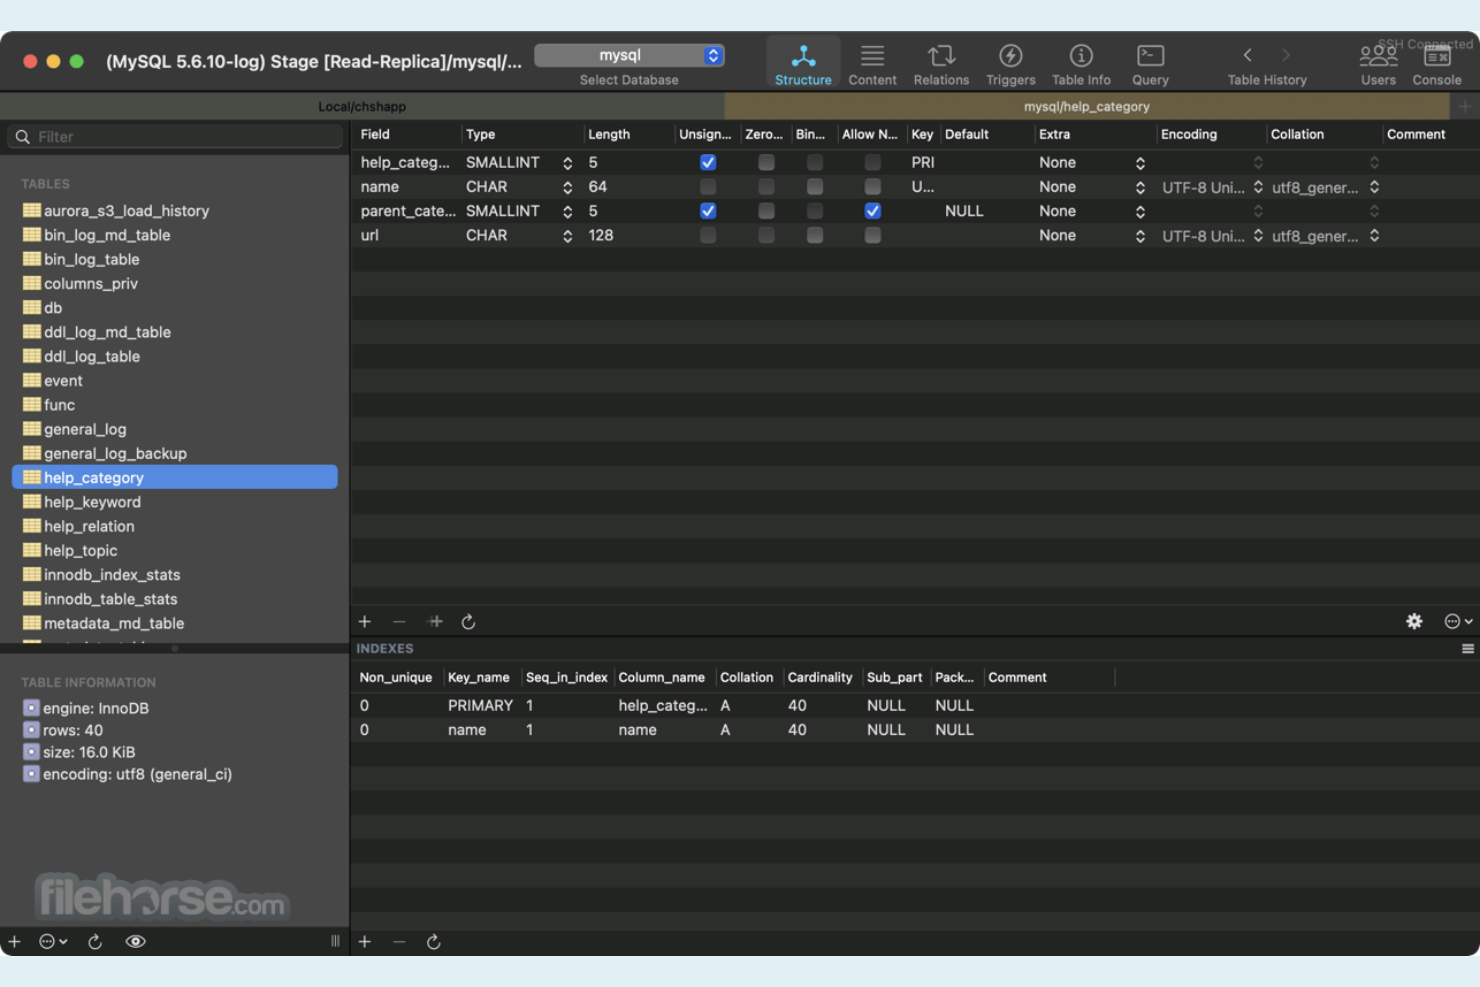Refresh the table structure
Viewport: 1480px width, 987px height.
468,622
